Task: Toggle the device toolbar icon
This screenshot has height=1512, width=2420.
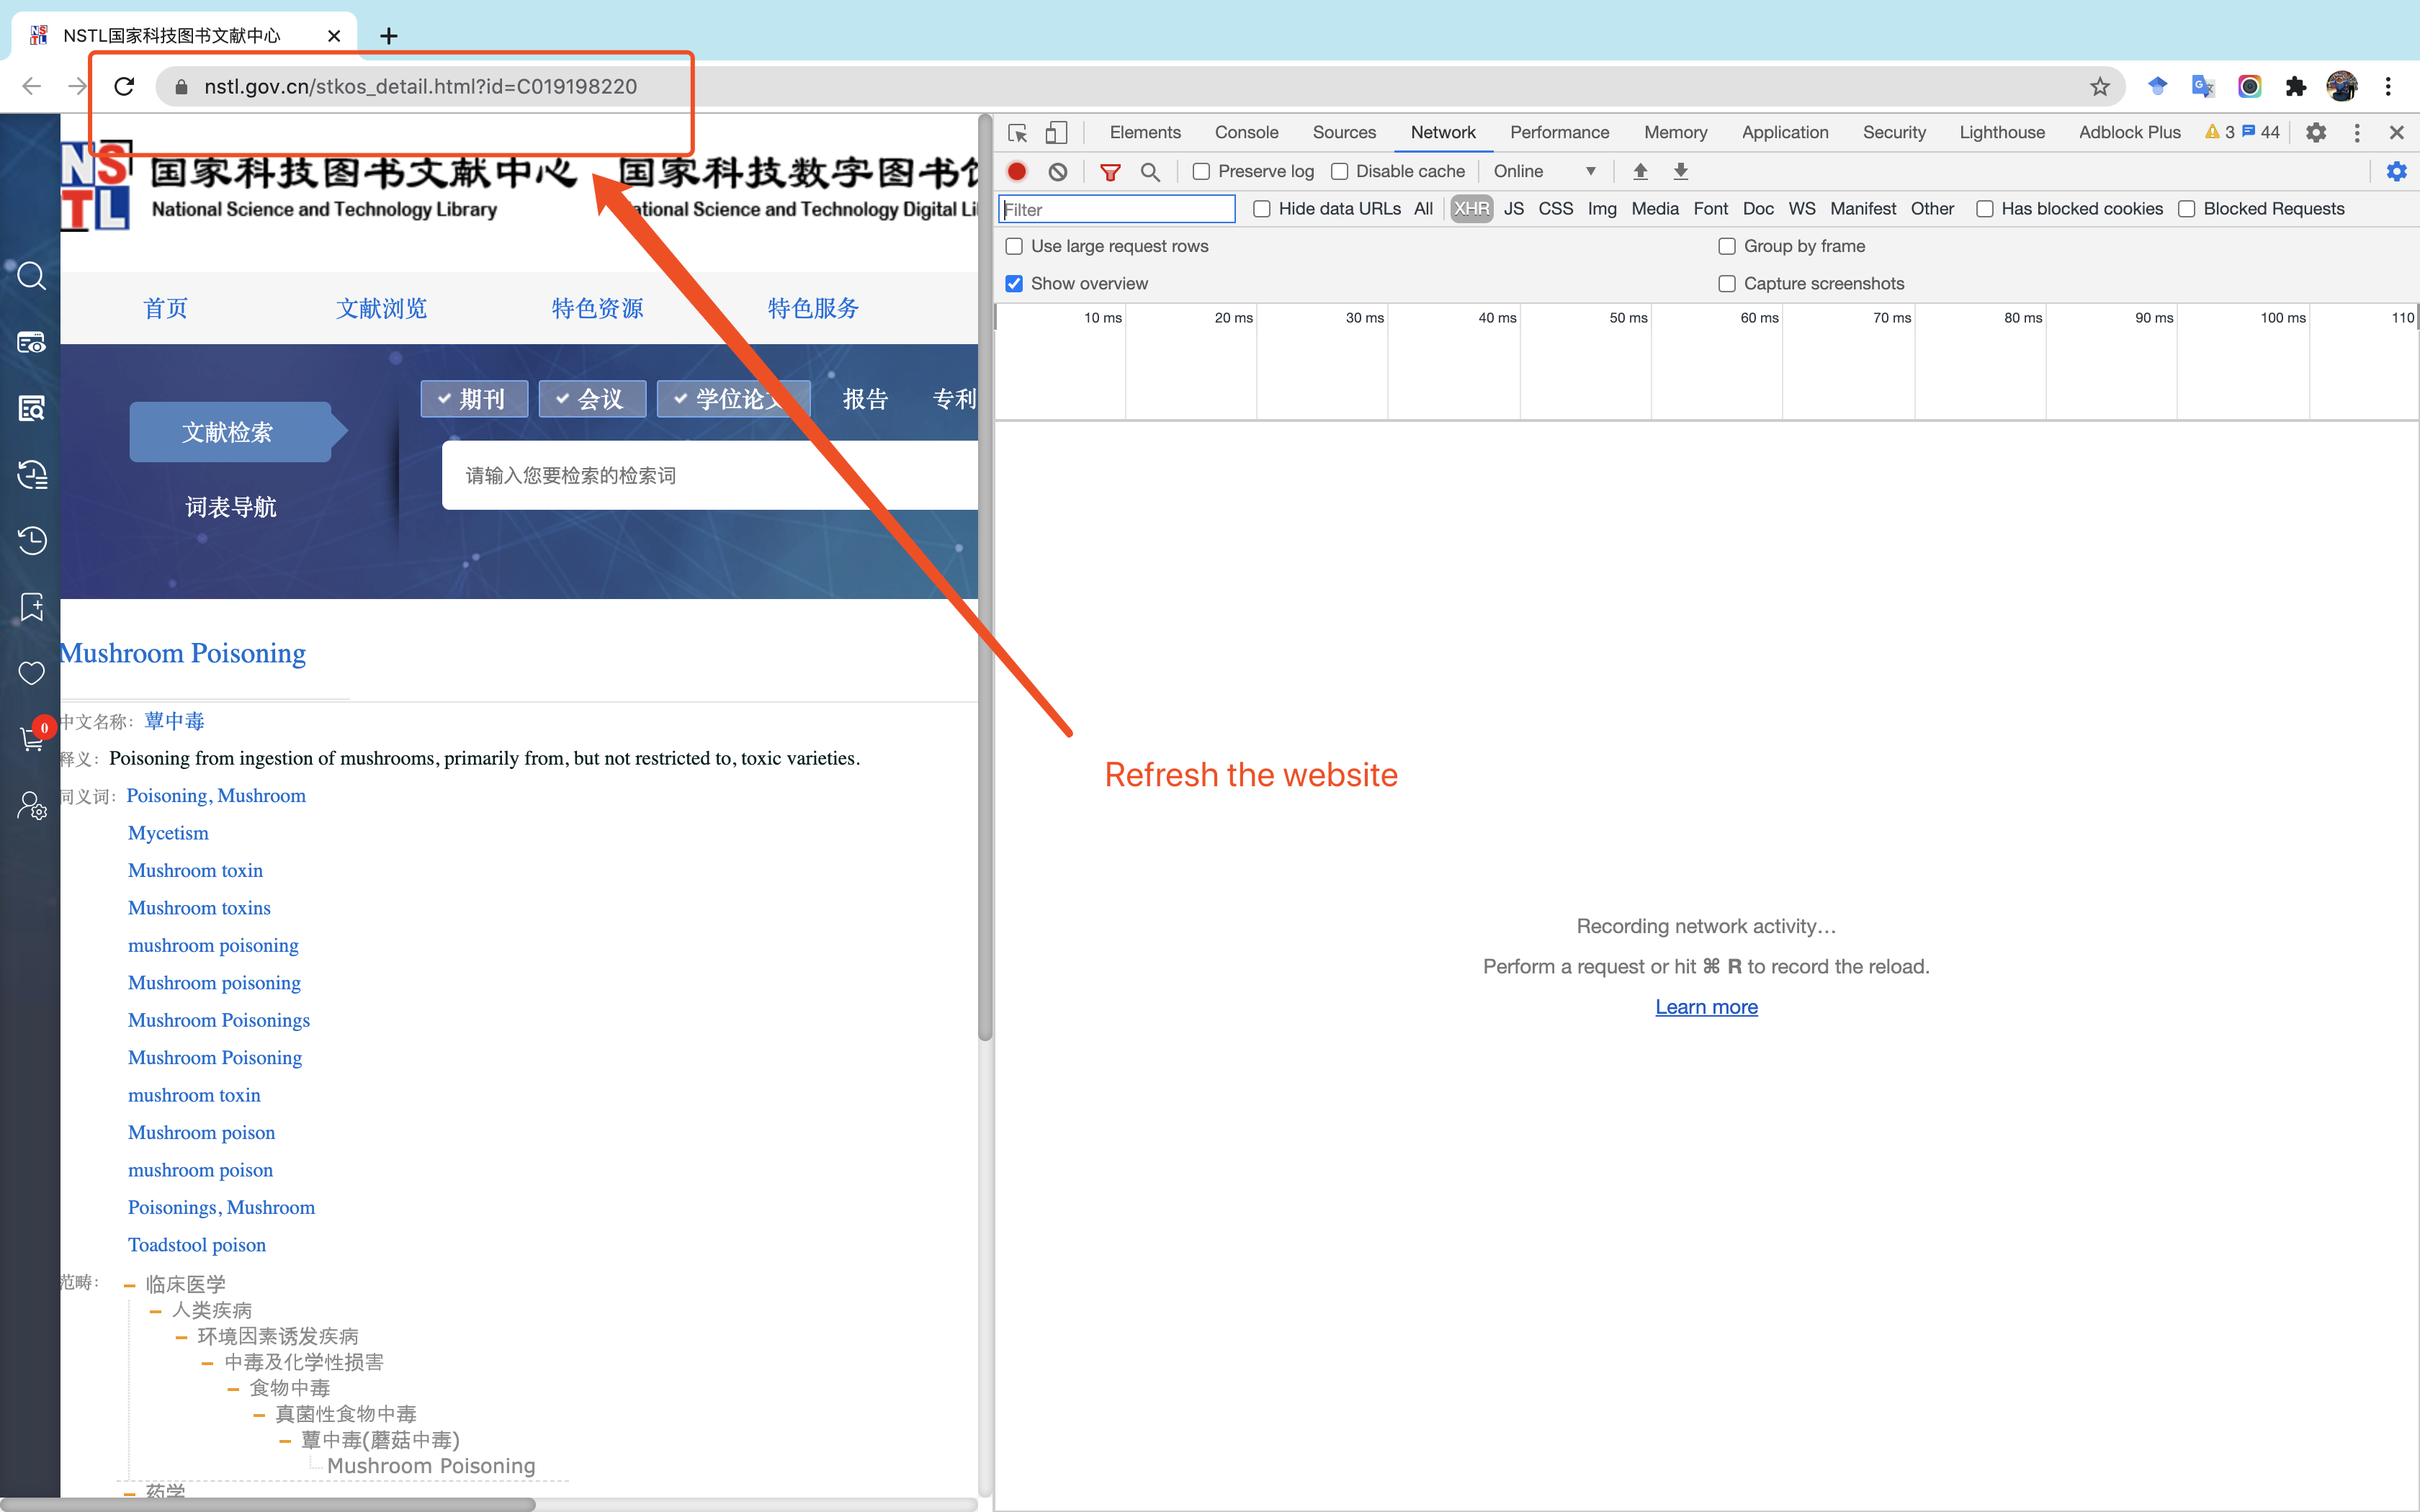Action: pyautogui.click(x=1056, y=132)
